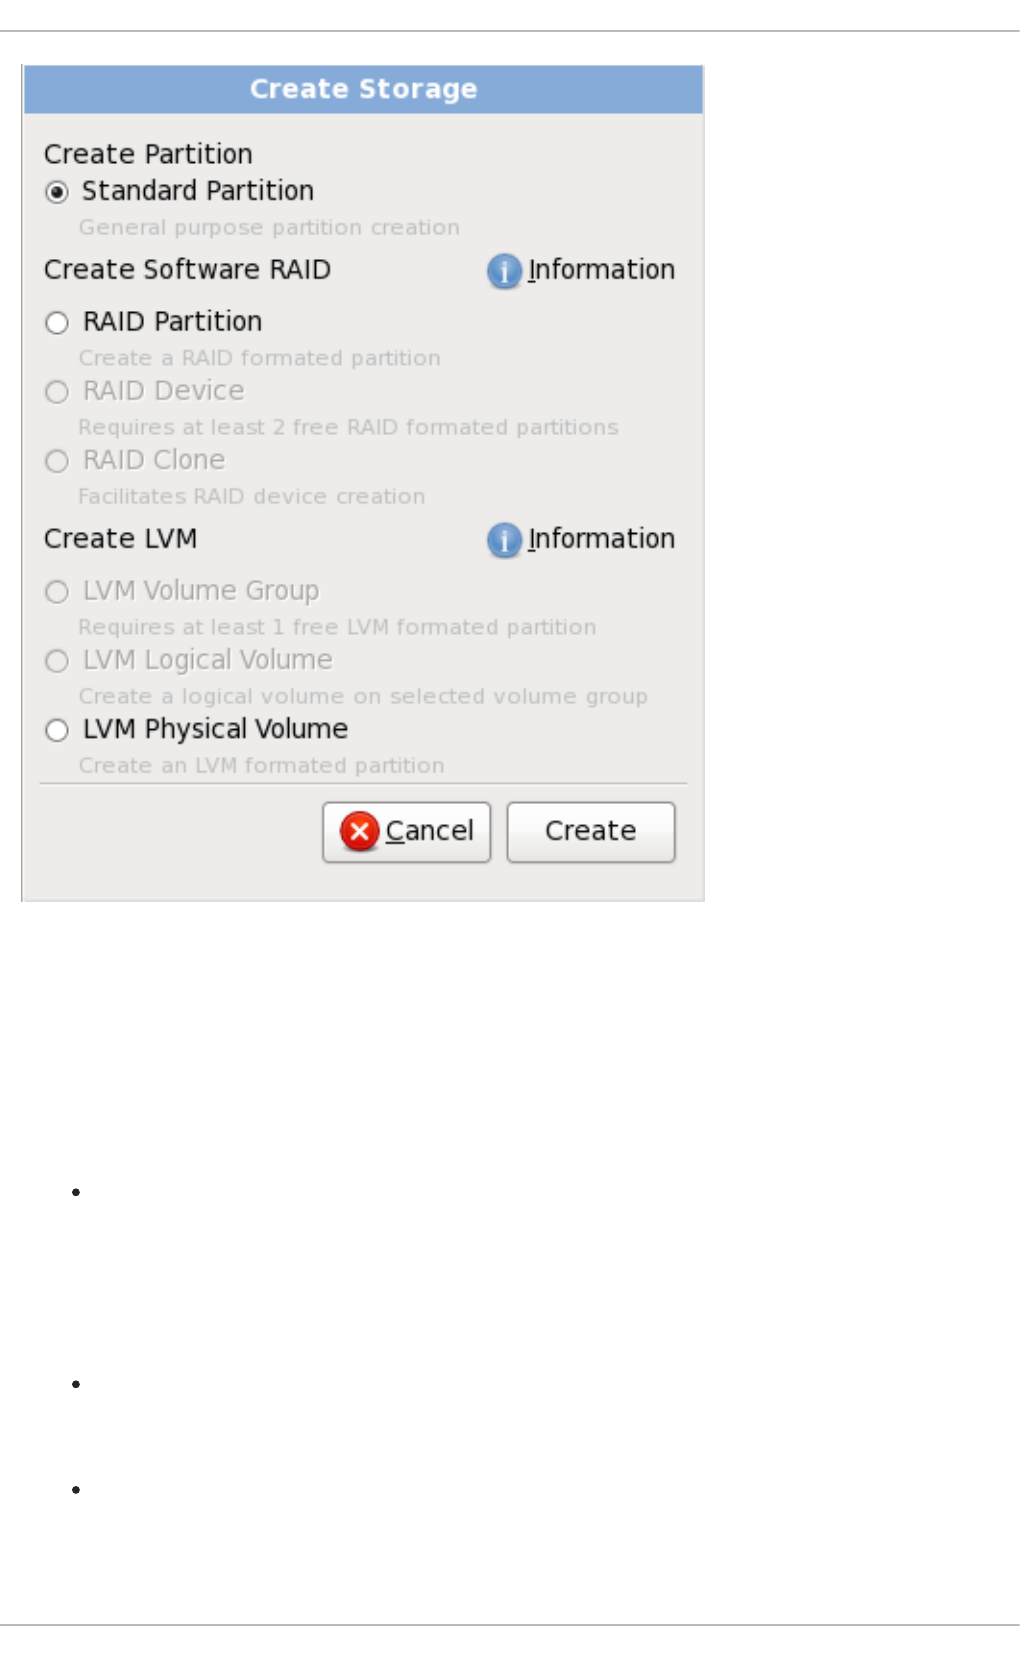Select the RAID Partition radio button
The height and width of the screenshot is (1656, 1020).
[x=57, y=323]
